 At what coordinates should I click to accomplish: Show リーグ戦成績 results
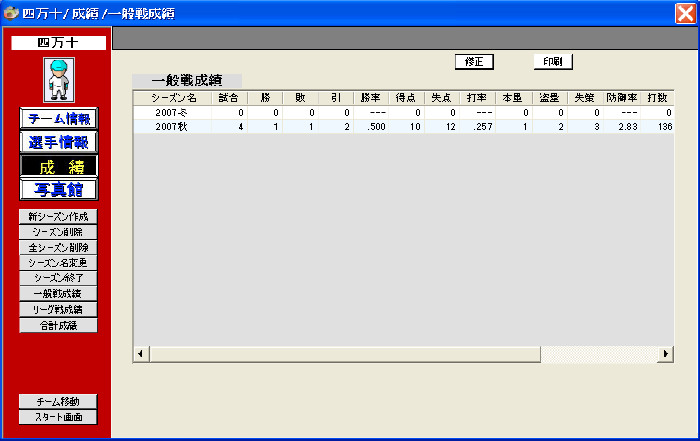(58, 309)
